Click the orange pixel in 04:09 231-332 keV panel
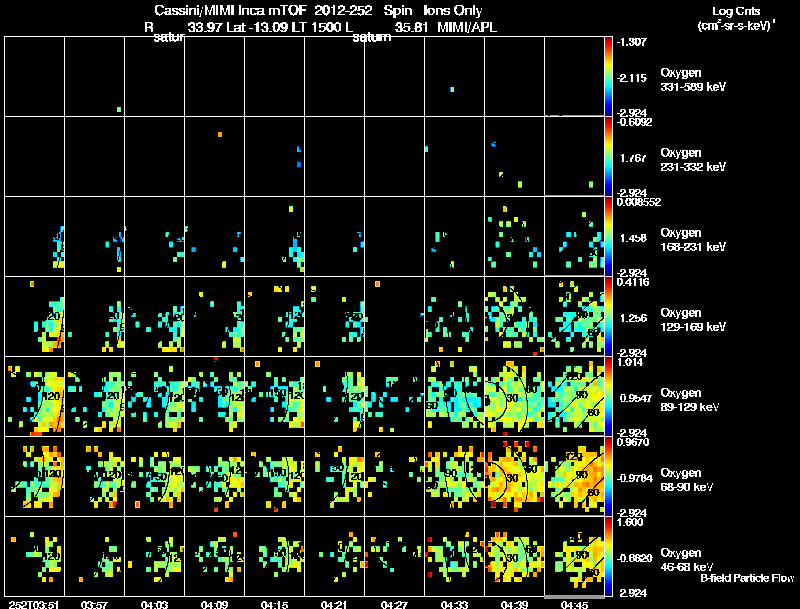The width and height of the screenshot is (800, 609). coord(220,135)
